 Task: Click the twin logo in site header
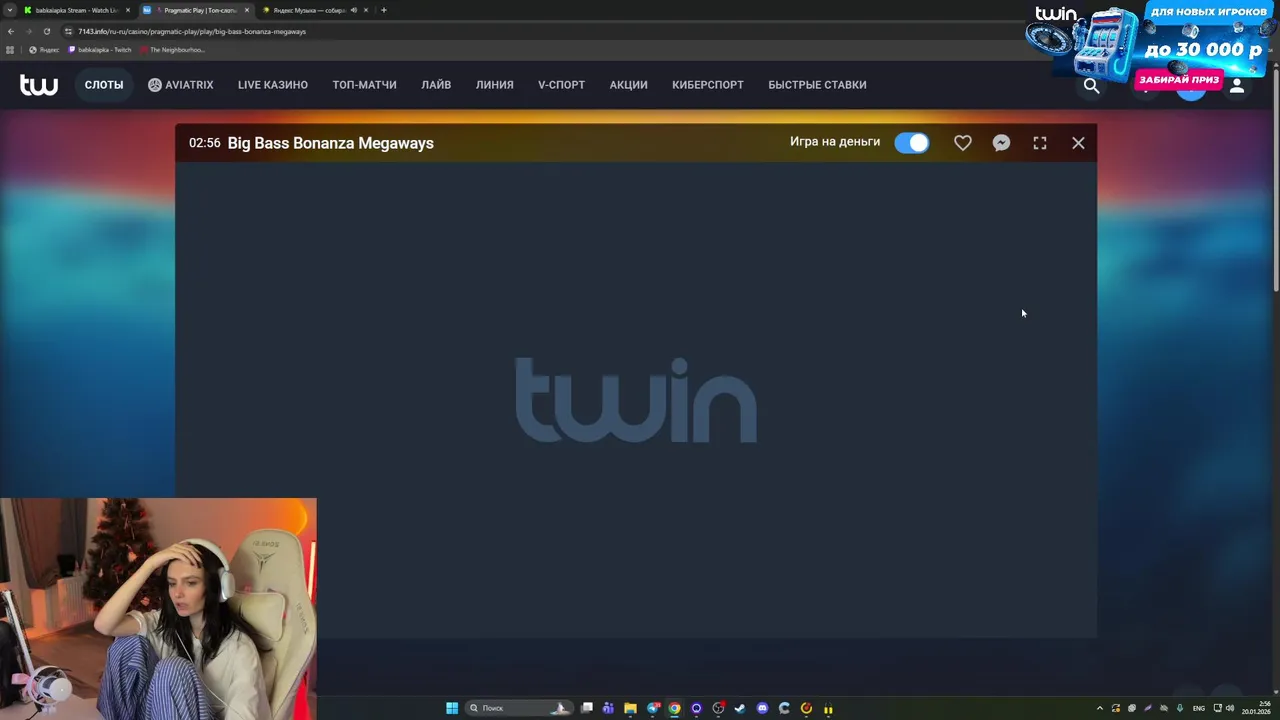click(x=39, y=85)
